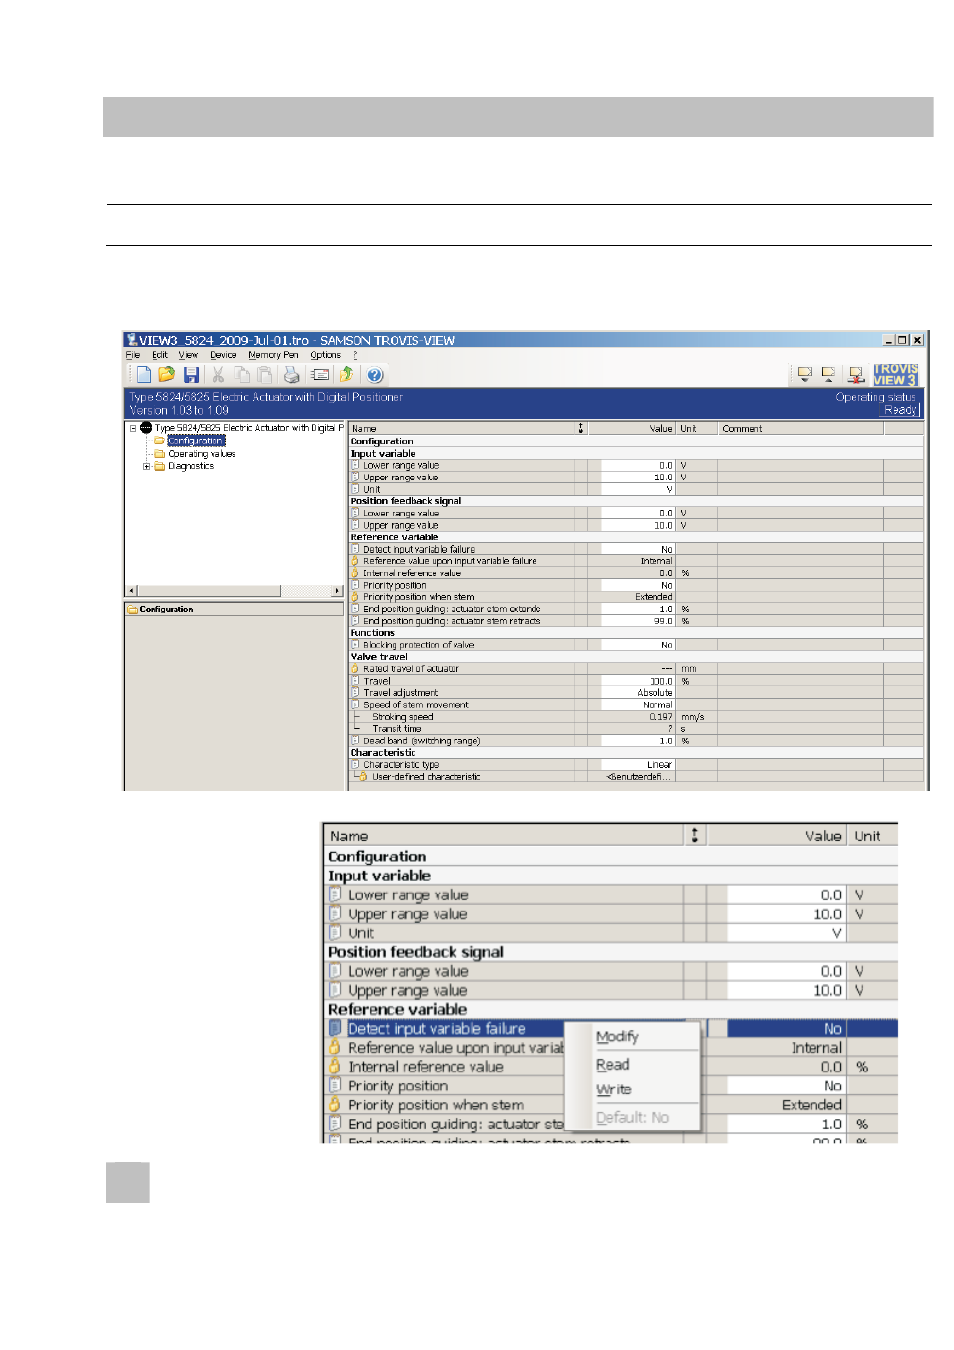The height and width of the screenshot is (1350, 954).
Task: Open a file using the folder toolbar icon
Action: point(167,375)
